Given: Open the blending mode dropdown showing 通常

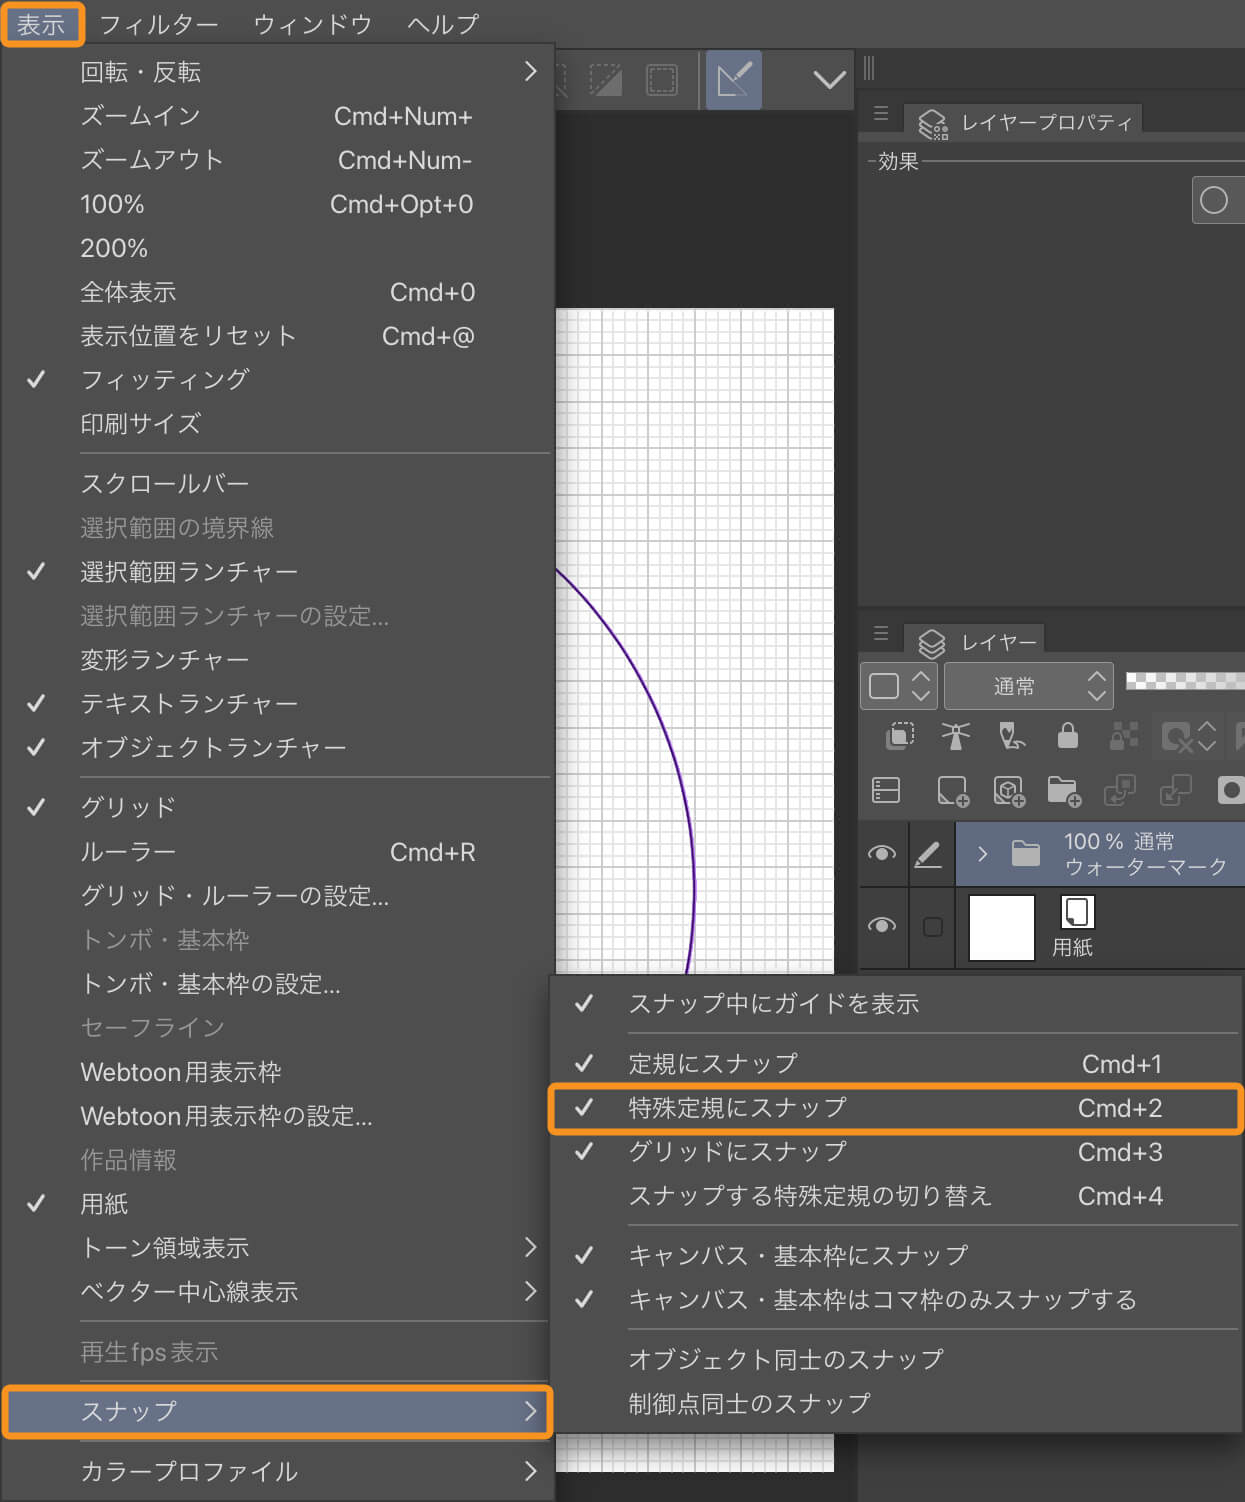Looking at the screenshot, I should click(x=1028, y=685).
